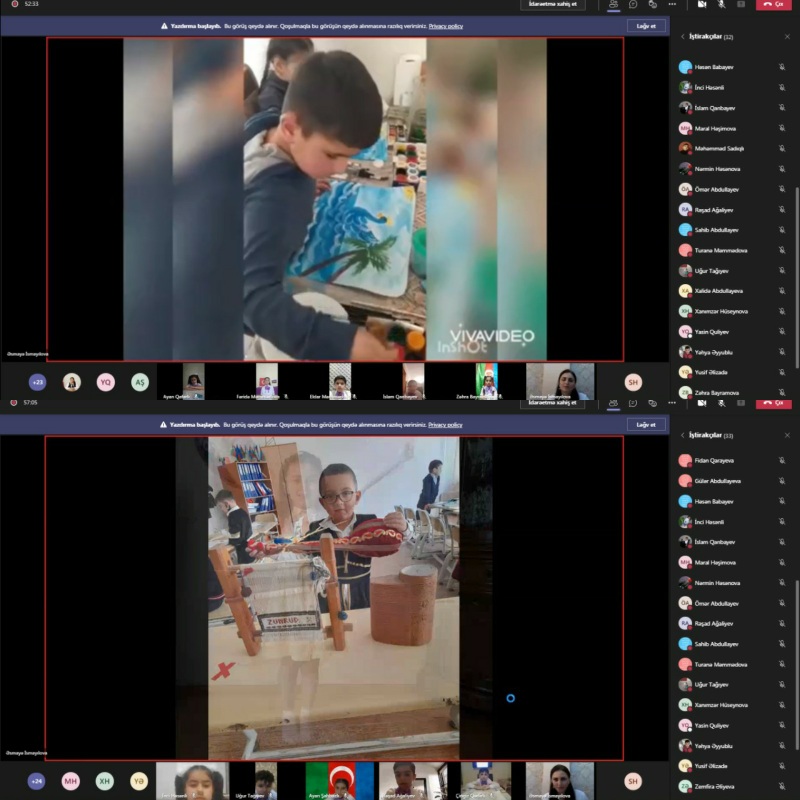Leave the 52:33 meeting with red hang-up button
The width and height of the screenshot is (800, 800).
click(773, 4)
